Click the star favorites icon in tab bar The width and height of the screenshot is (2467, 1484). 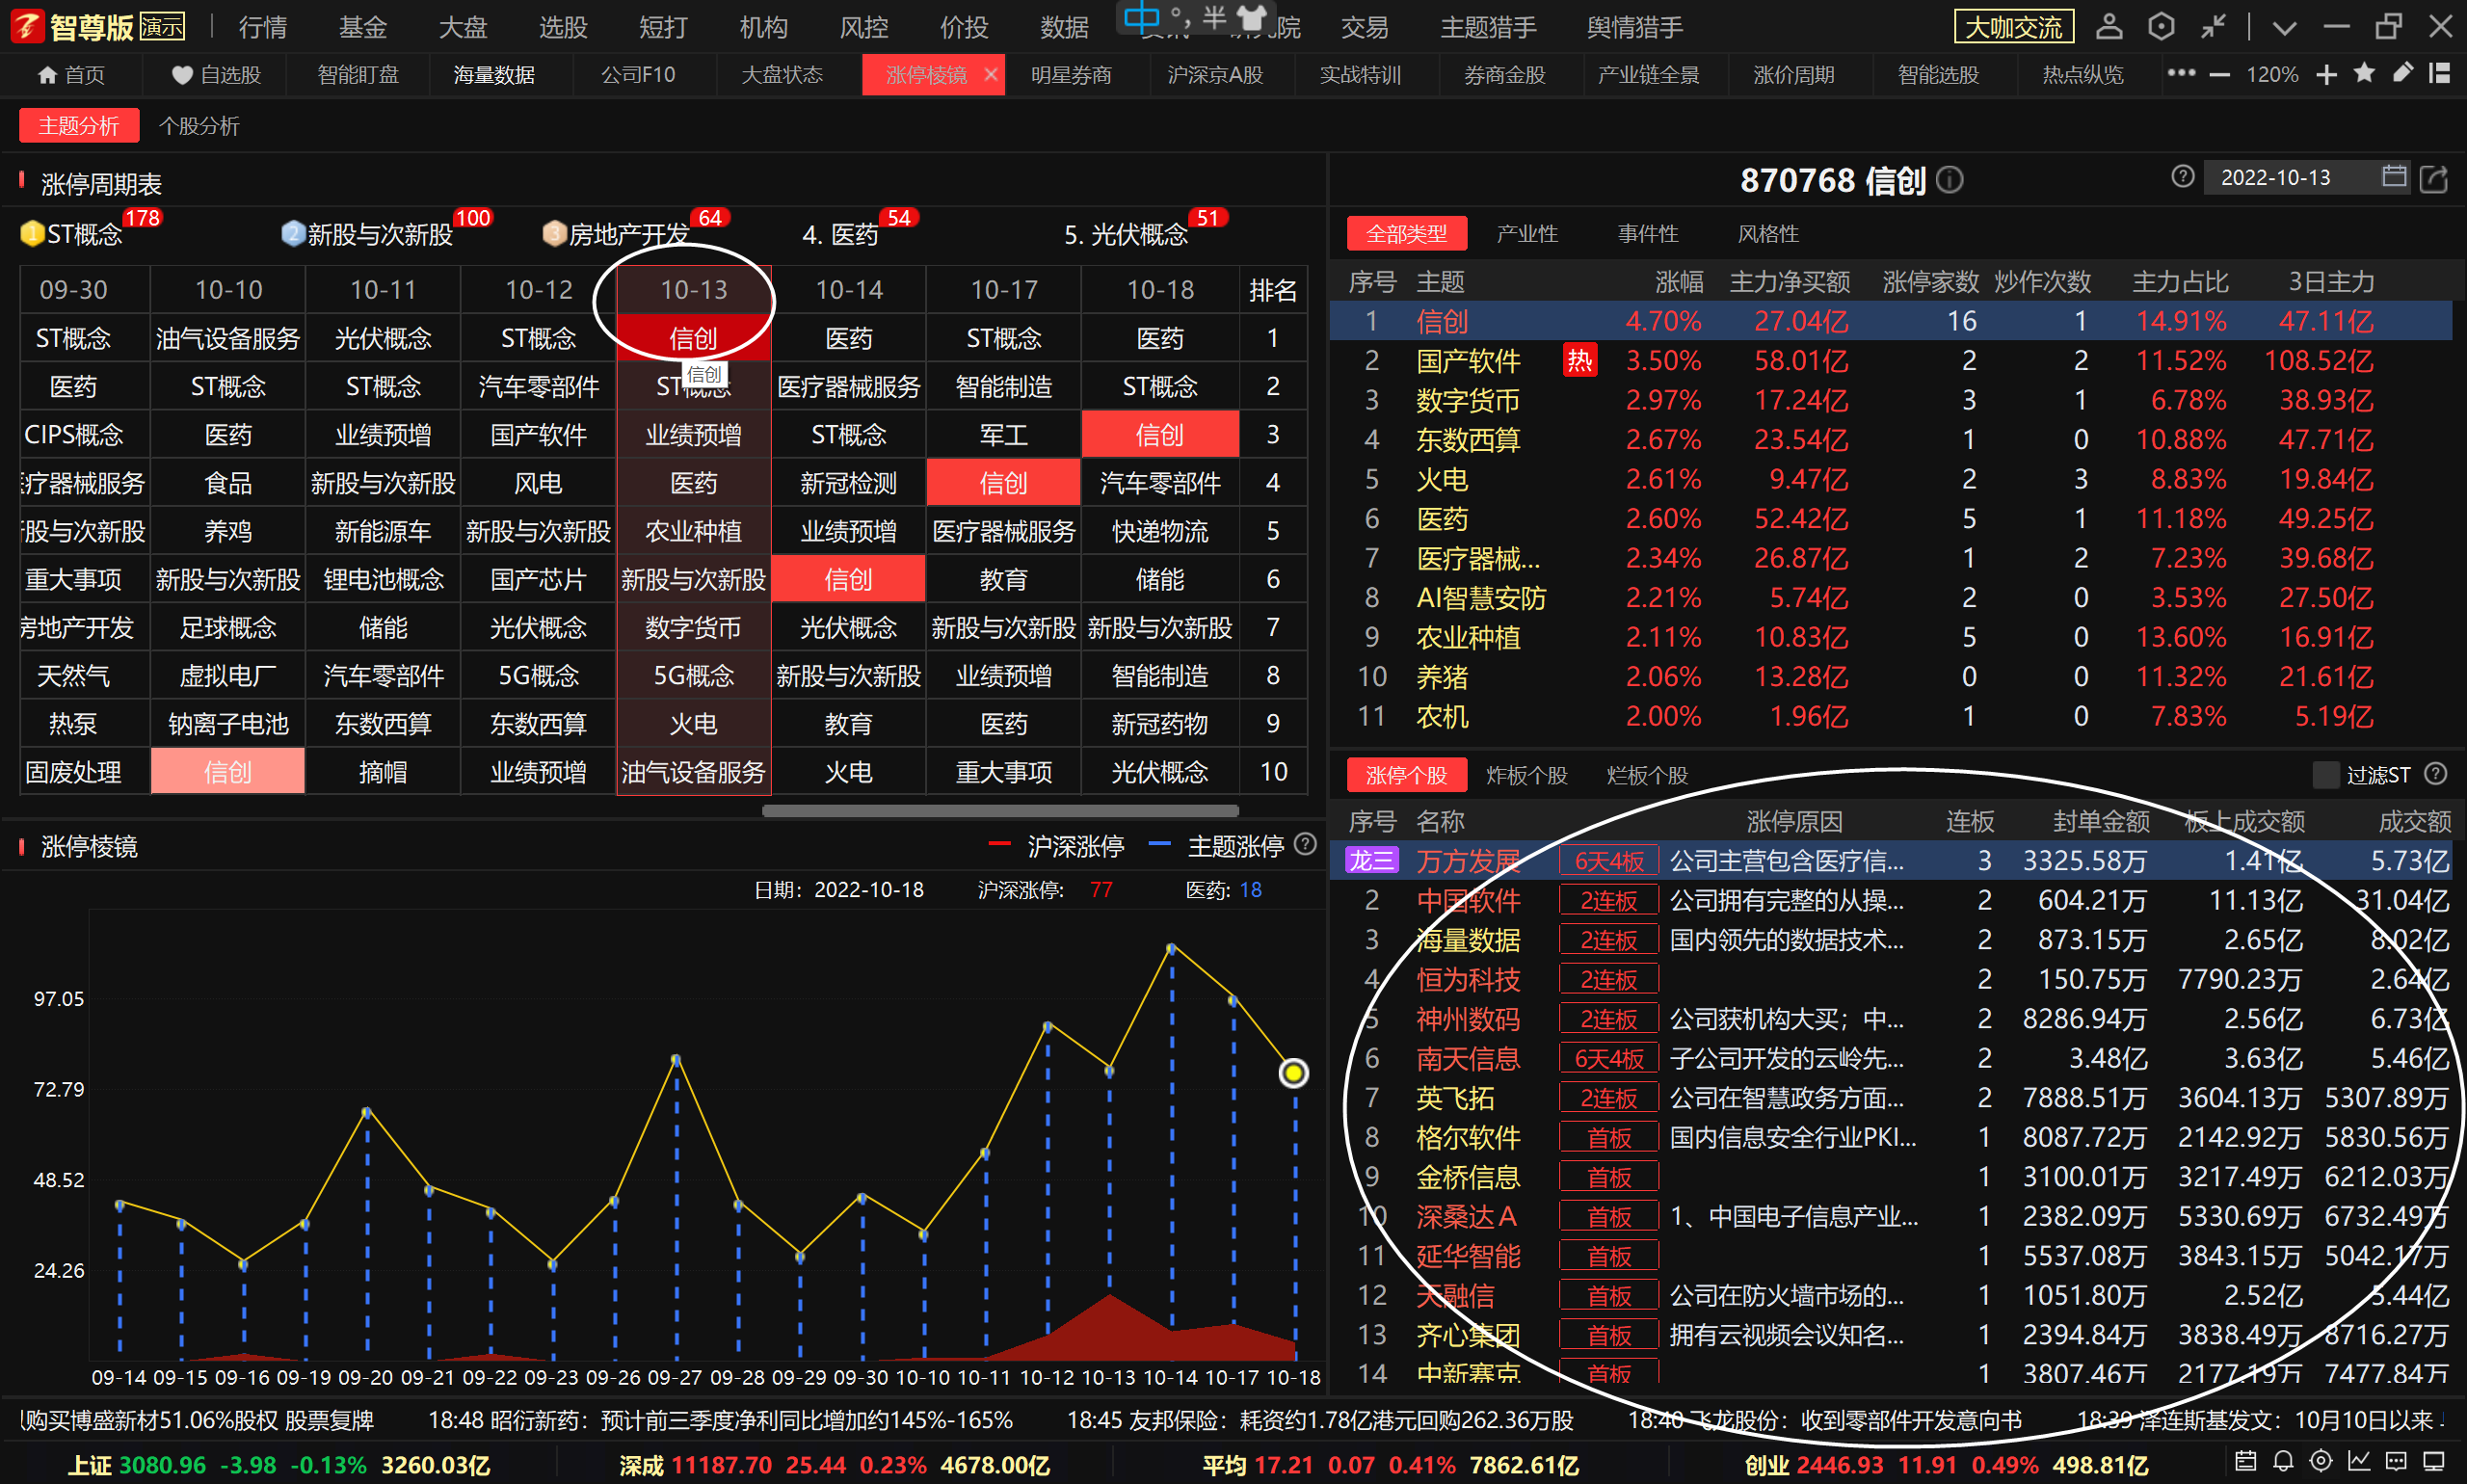(x=2364, y=73)
